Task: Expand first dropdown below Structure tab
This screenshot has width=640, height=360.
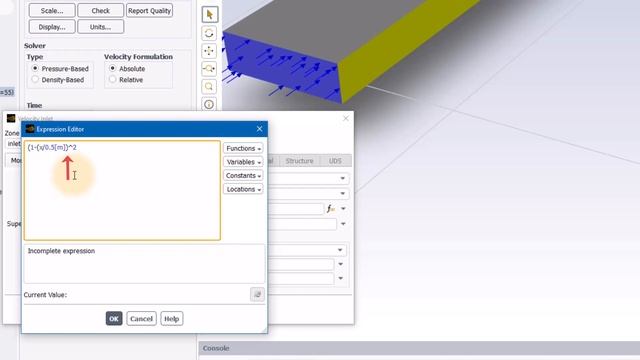Action: pyautogui.click(x=343, y=178)
